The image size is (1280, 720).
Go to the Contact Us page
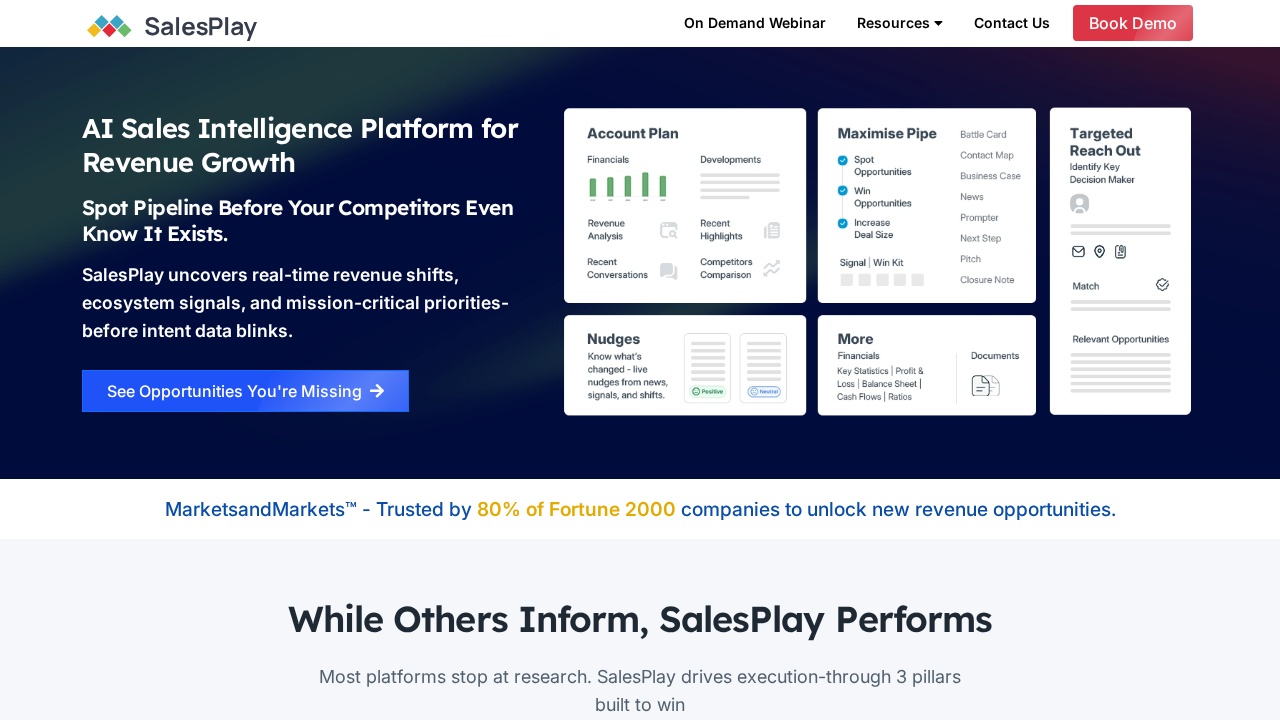pos(1011,23)
